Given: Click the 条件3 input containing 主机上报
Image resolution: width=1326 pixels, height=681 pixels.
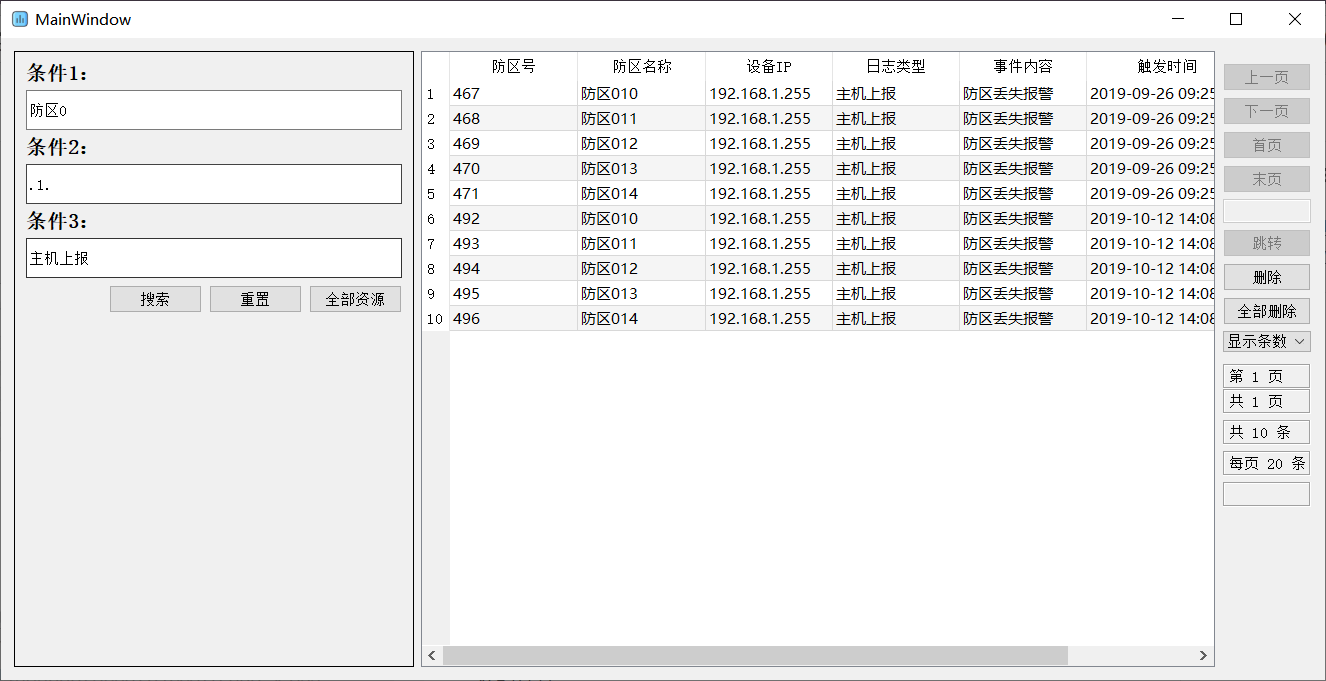Looking at the screenshot, I should 213,258.
